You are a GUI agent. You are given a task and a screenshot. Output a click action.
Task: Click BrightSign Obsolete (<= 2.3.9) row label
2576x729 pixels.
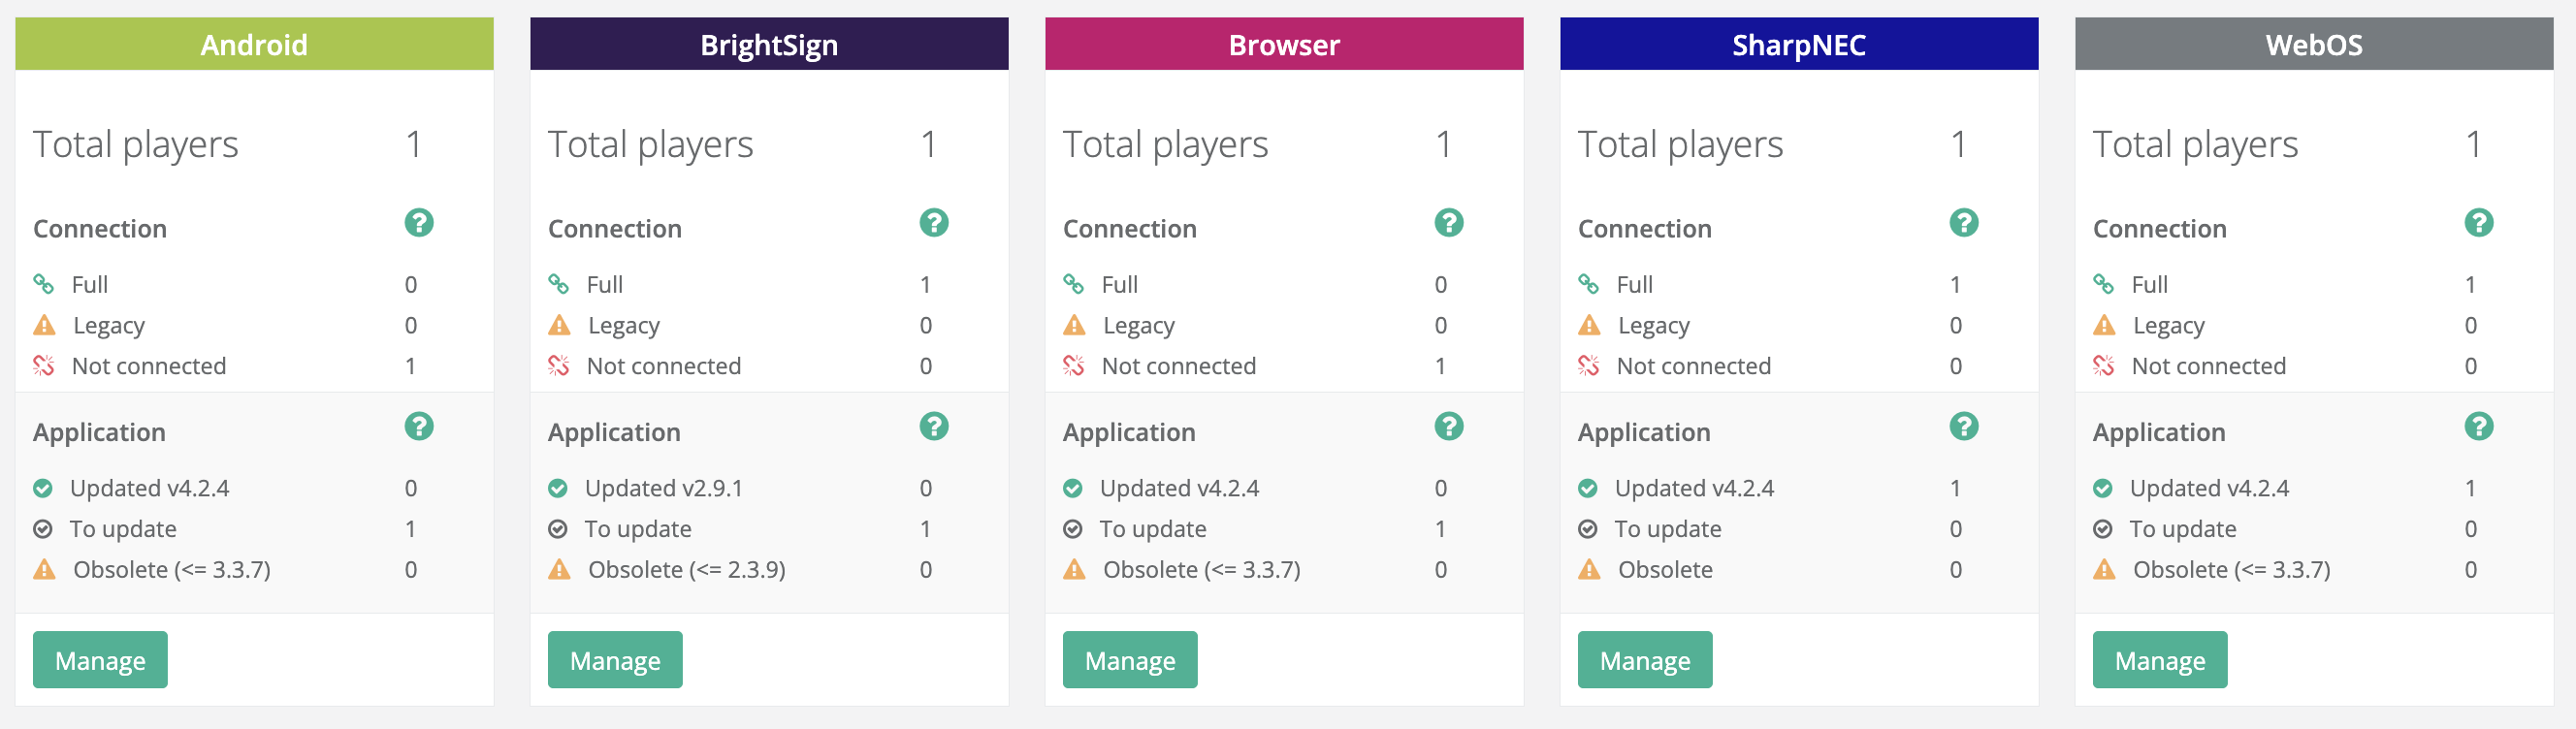(686, 570)
